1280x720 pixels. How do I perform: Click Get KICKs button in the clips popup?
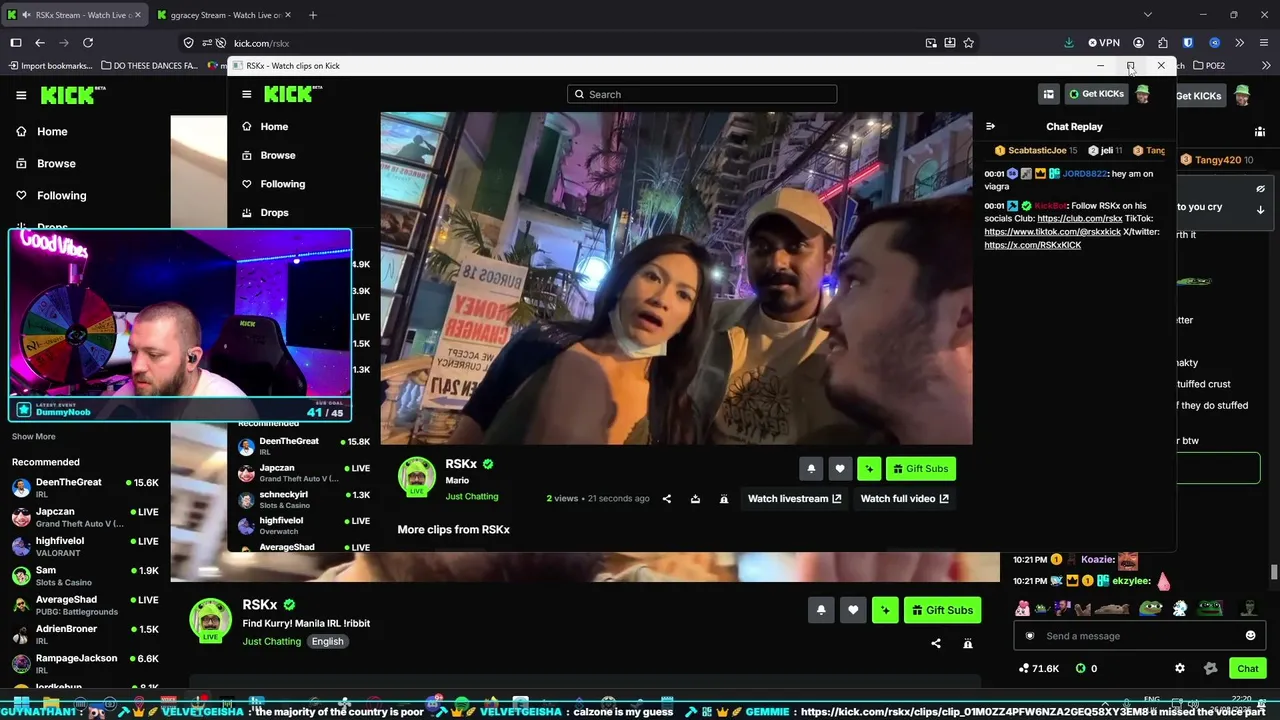click(x=1096, y=94)
